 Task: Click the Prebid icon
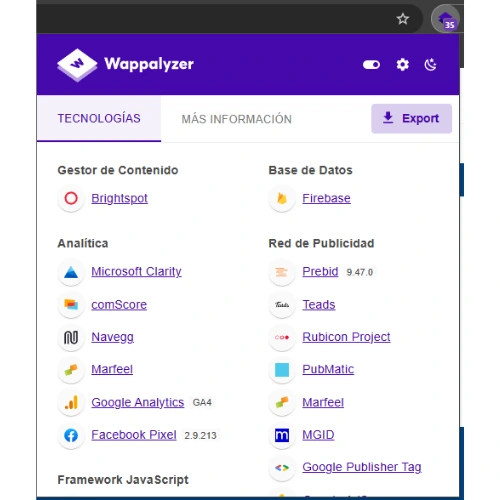point(282,272)
